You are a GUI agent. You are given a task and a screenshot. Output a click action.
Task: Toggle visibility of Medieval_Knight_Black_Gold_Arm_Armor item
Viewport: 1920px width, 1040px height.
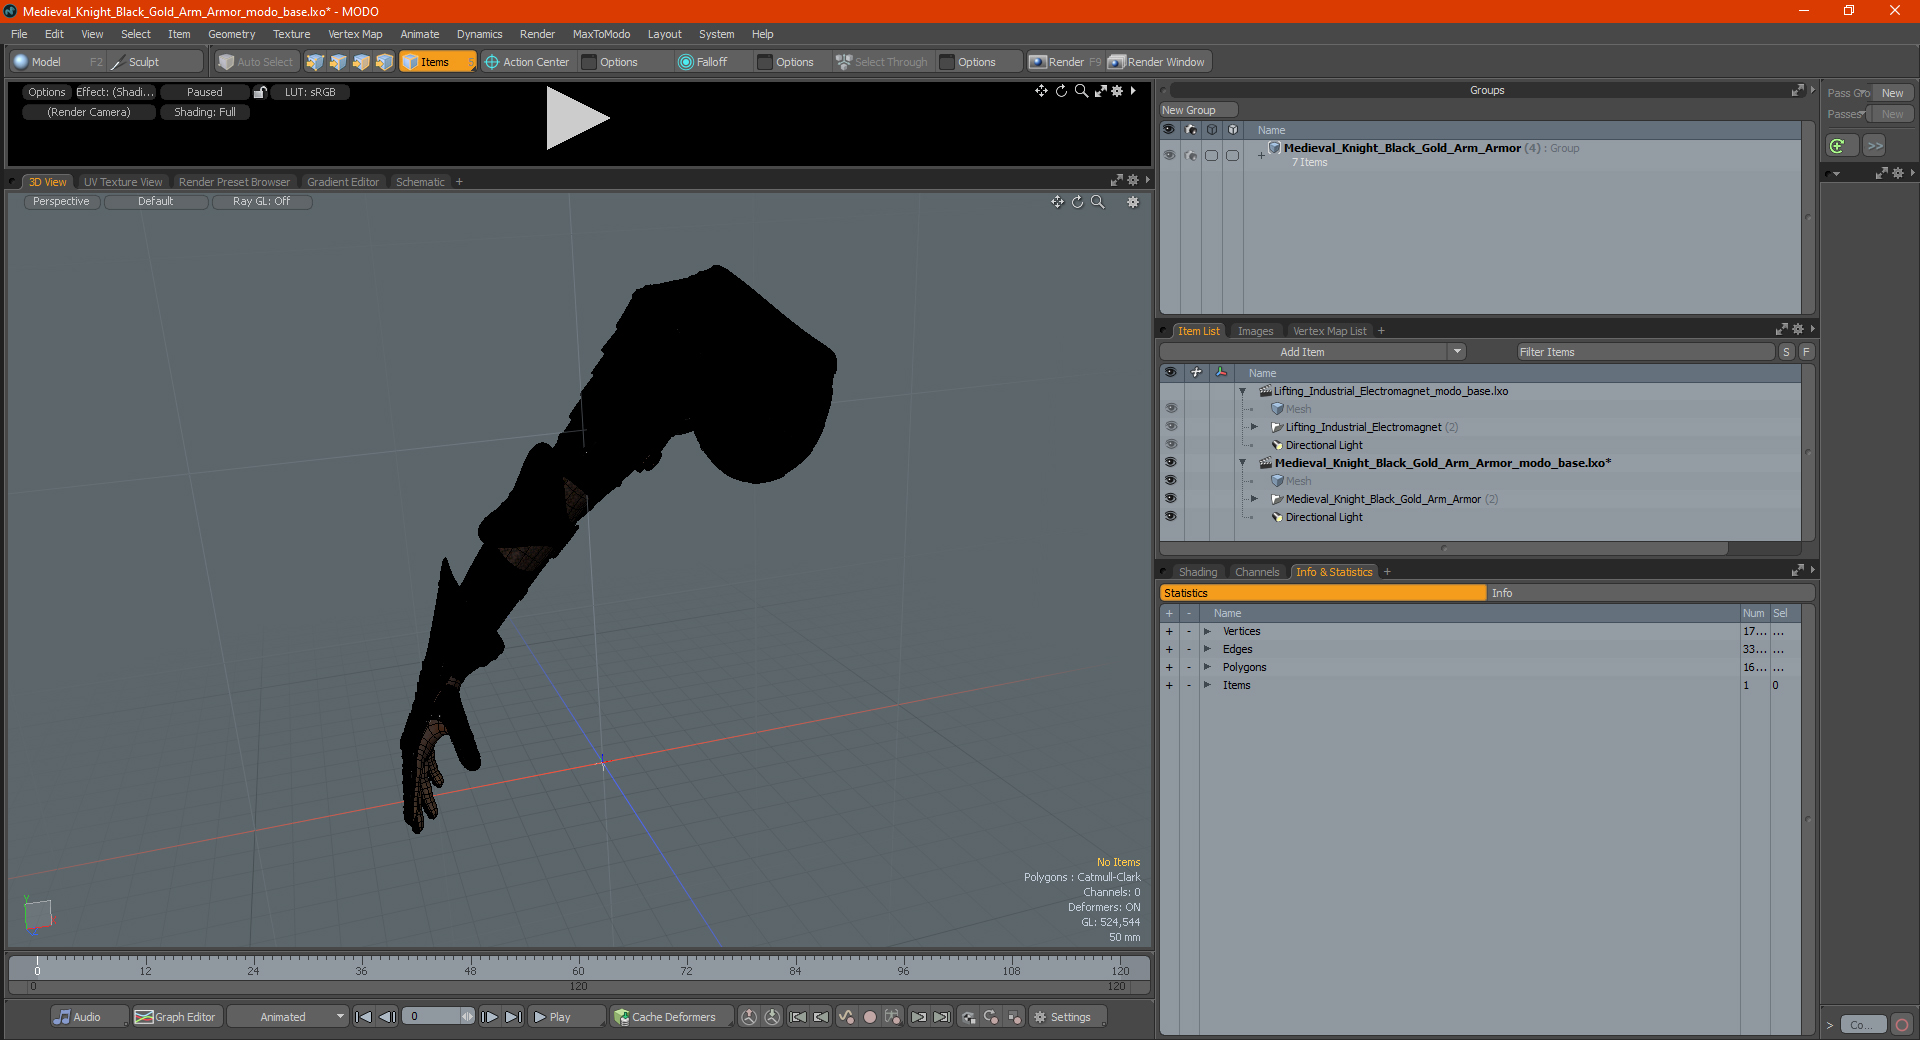1170,499
